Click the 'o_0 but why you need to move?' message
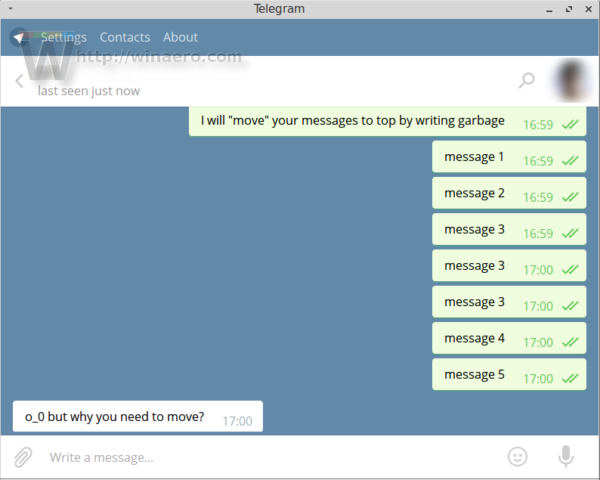The image size is (600, 480). (138, 416)
